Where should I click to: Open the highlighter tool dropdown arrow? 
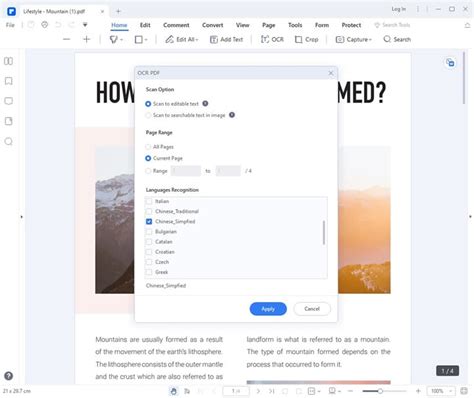click(122, 40)
